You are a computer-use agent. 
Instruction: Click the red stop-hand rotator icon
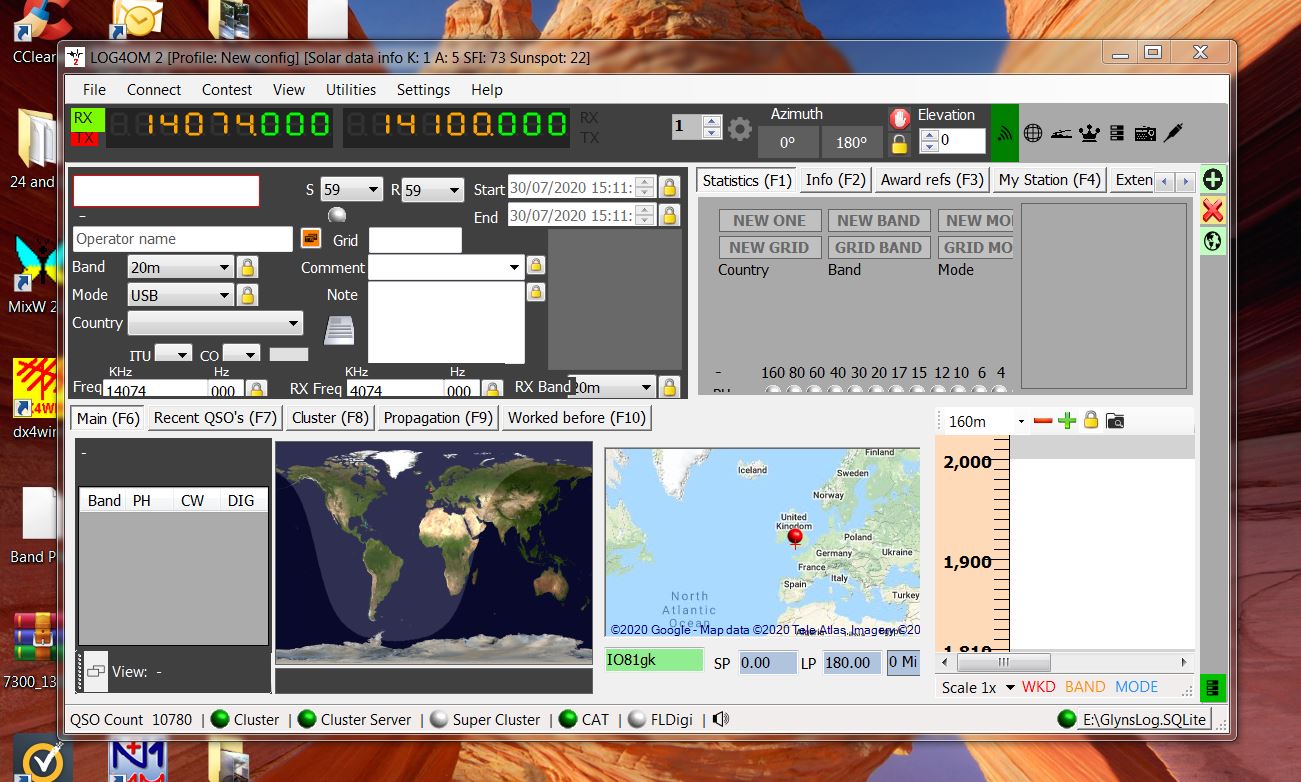[899, 118]
